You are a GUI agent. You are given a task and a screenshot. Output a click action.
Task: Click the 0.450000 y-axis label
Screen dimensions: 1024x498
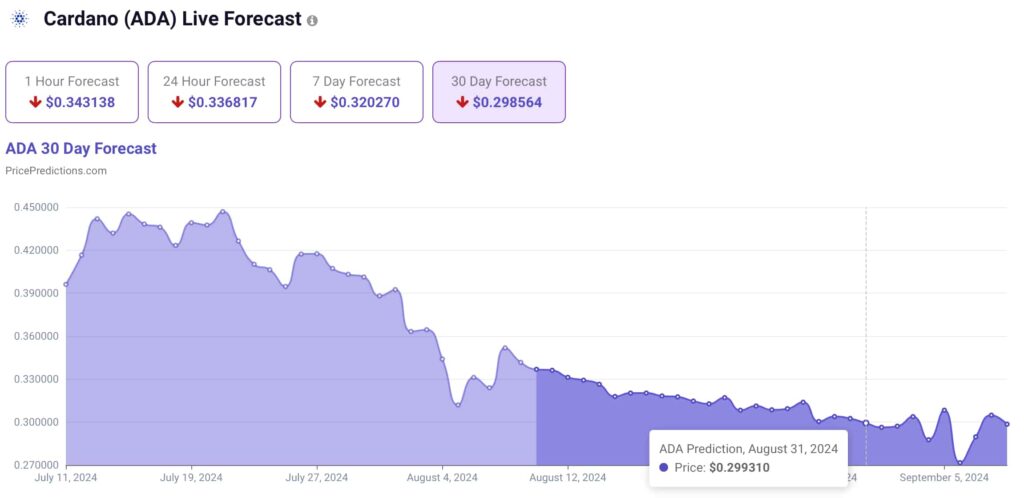pos(35,208)
